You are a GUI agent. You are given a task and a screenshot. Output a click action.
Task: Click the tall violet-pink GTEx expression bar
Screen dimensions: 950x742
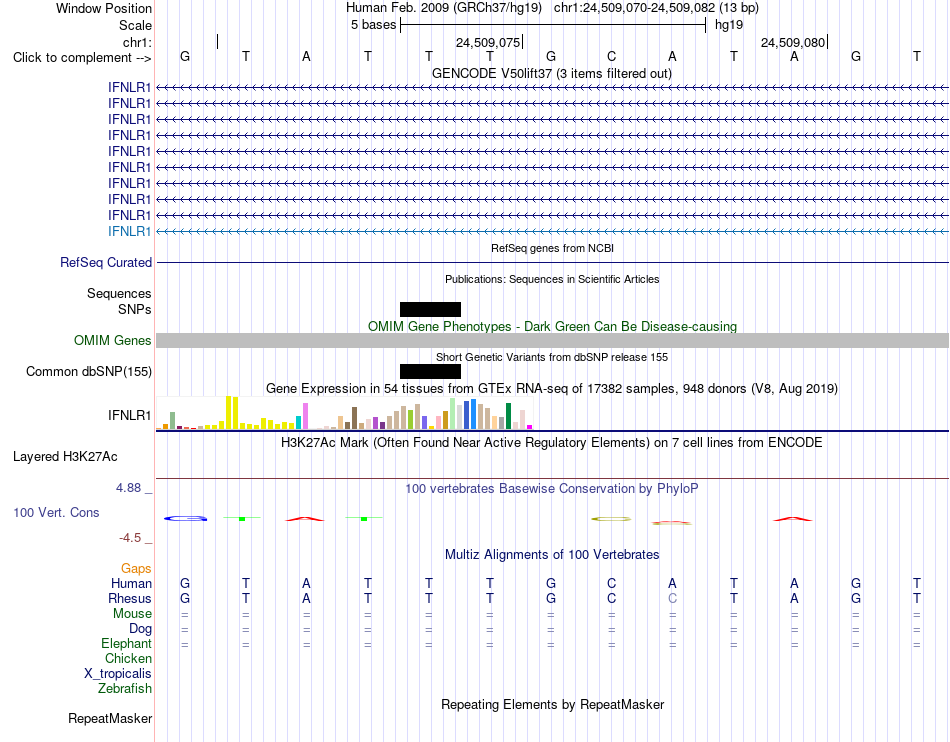305,416
